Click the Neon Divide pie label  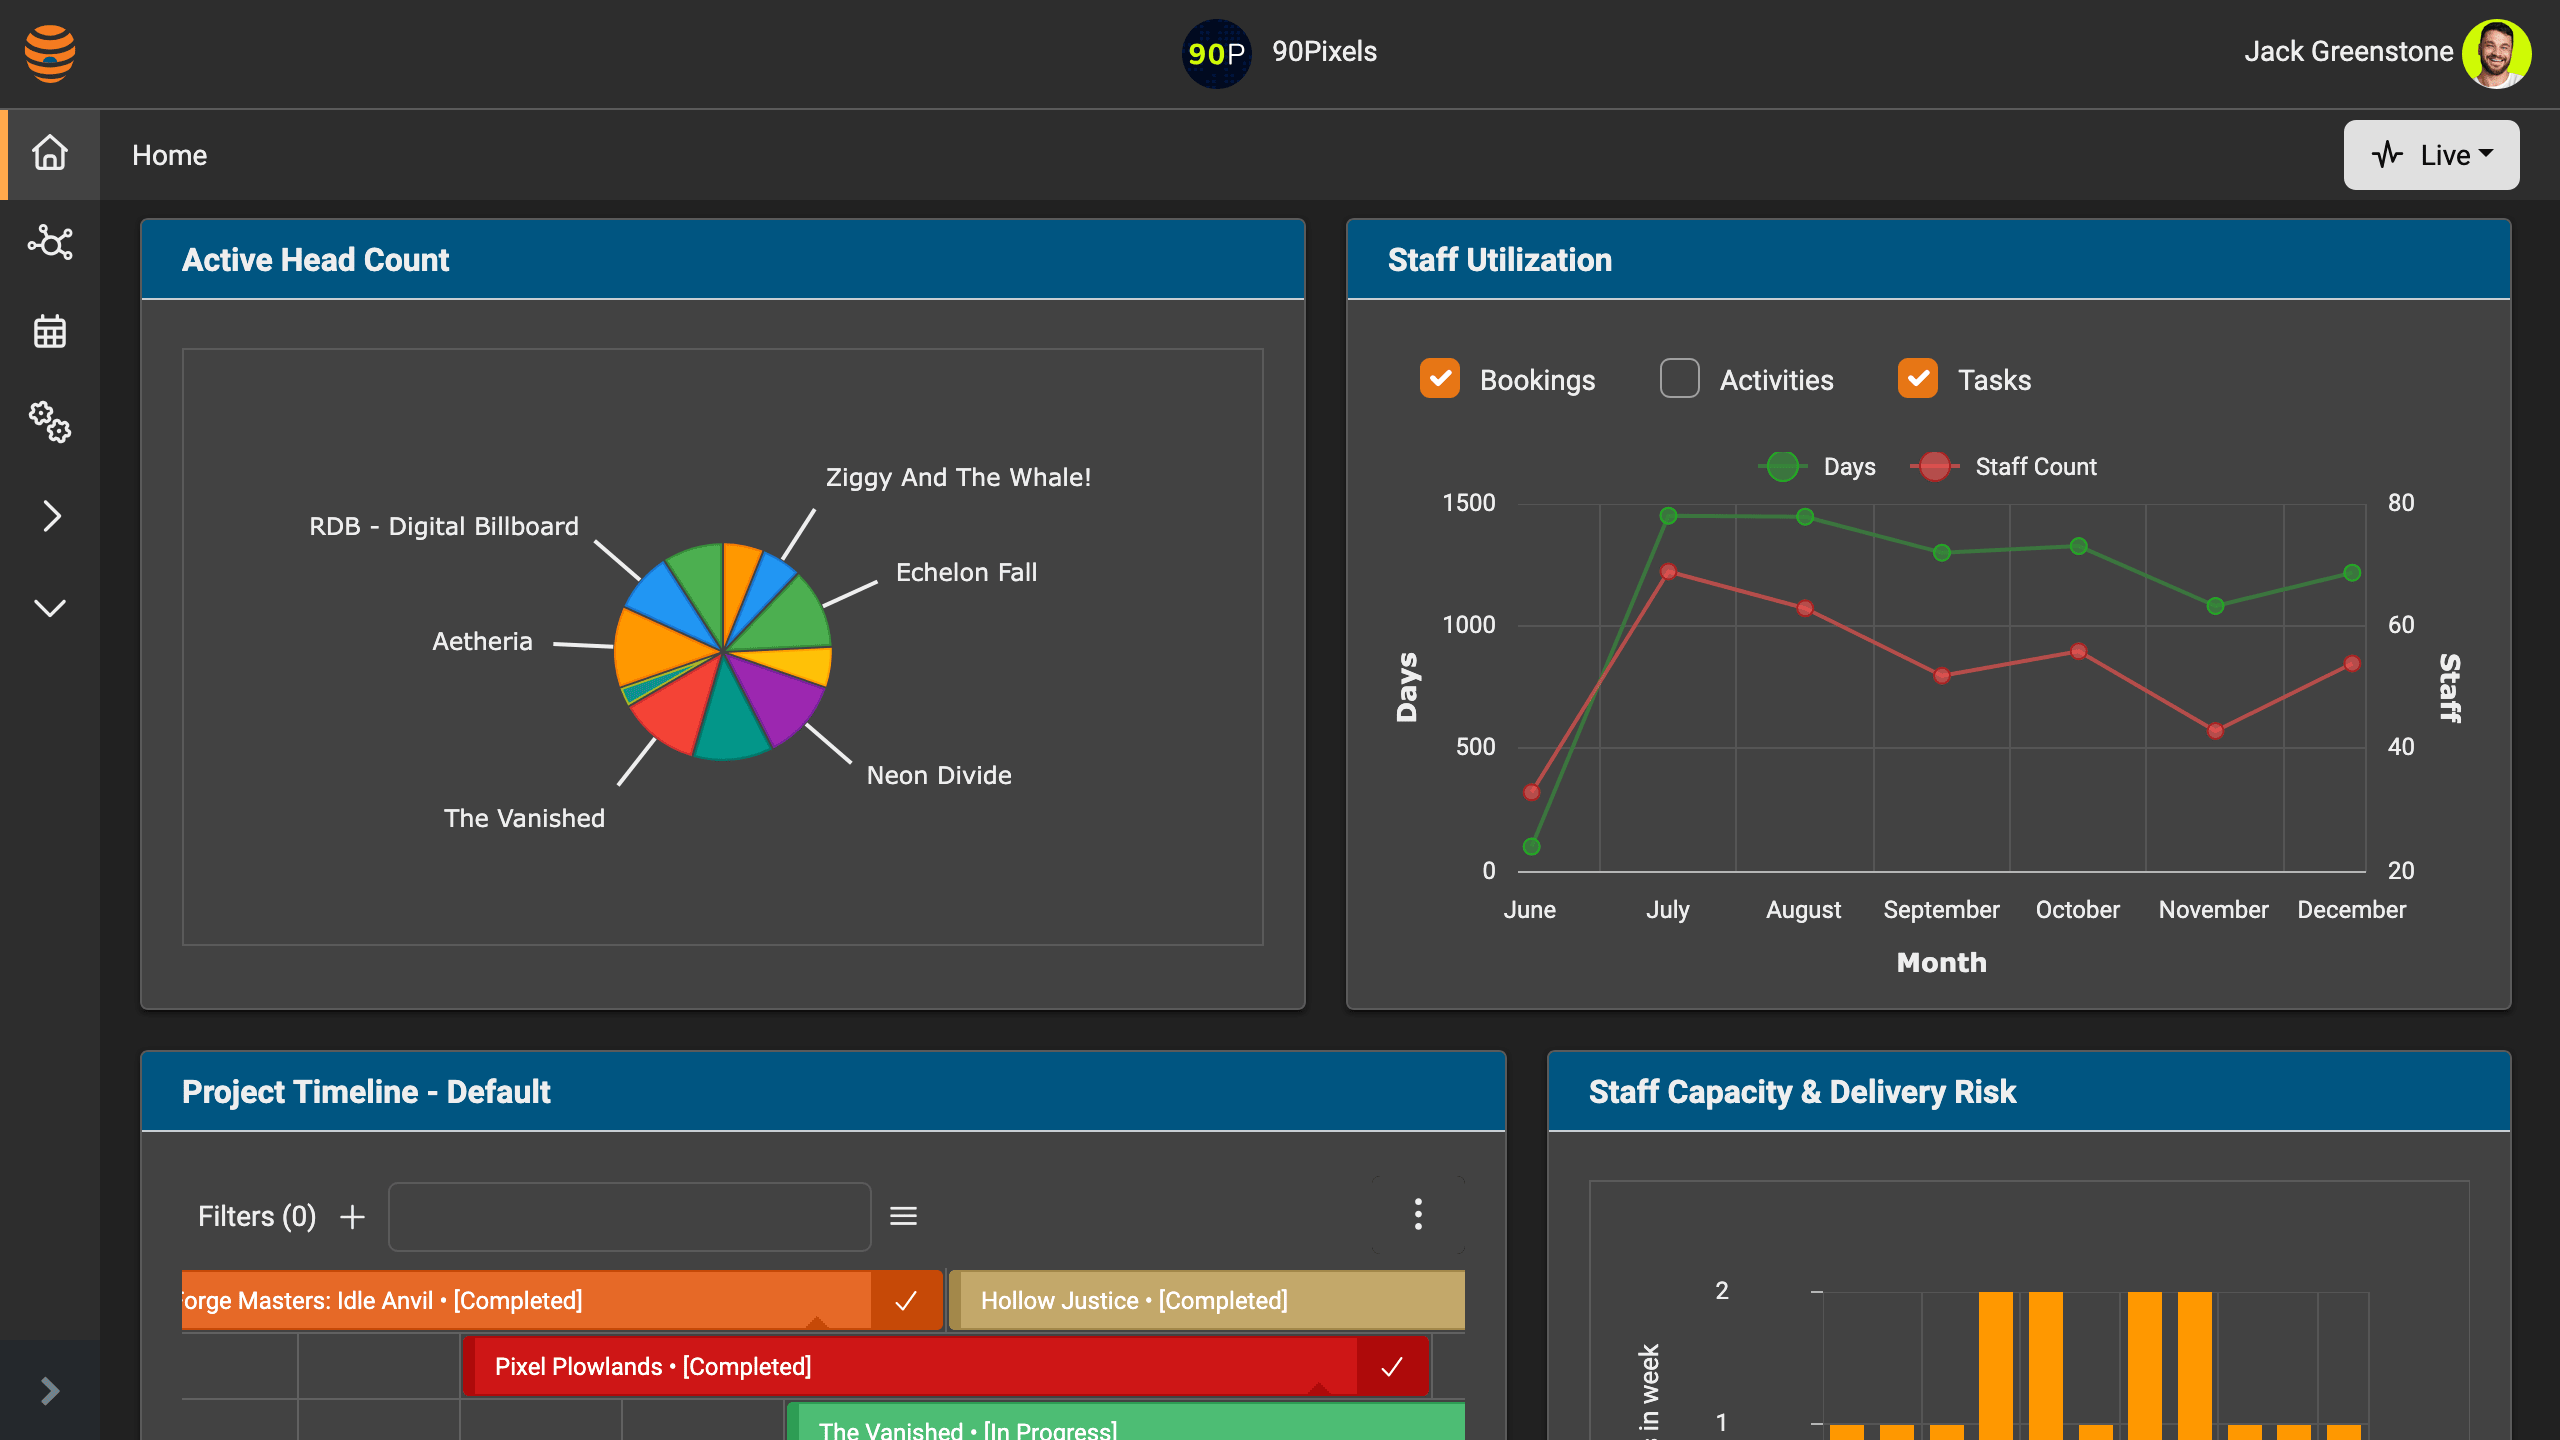[939, 775]
